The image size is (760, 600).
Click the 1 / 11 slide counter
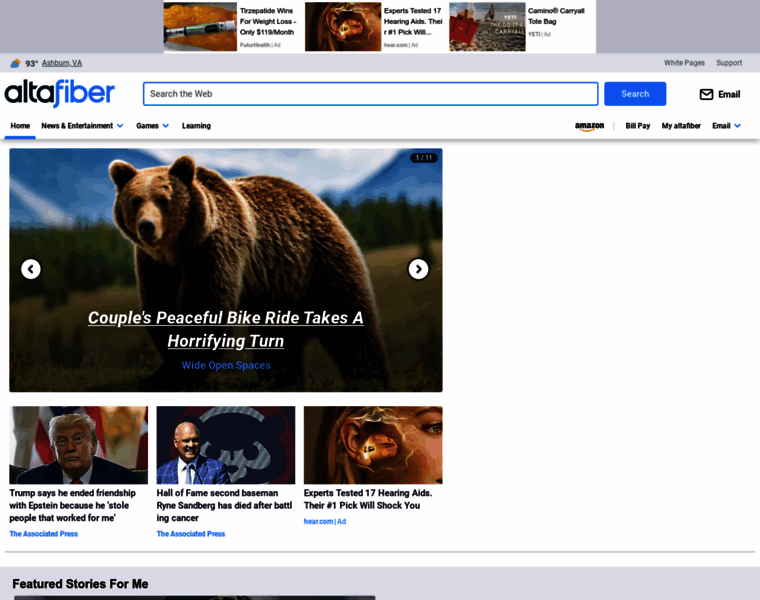(424, 158)
